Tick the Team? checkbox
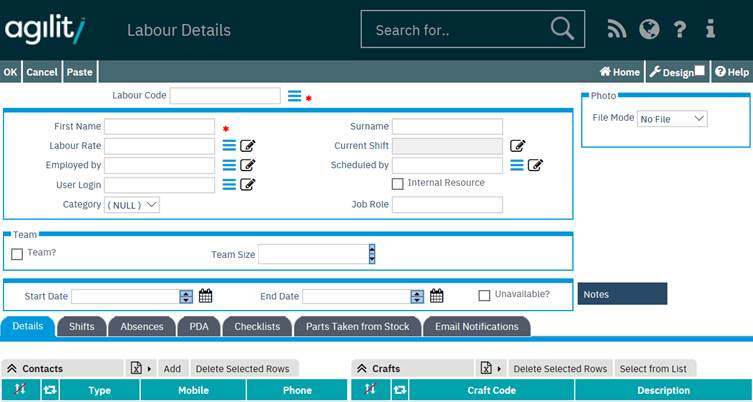This screenshot has height=402, width=753. (17, 254)
